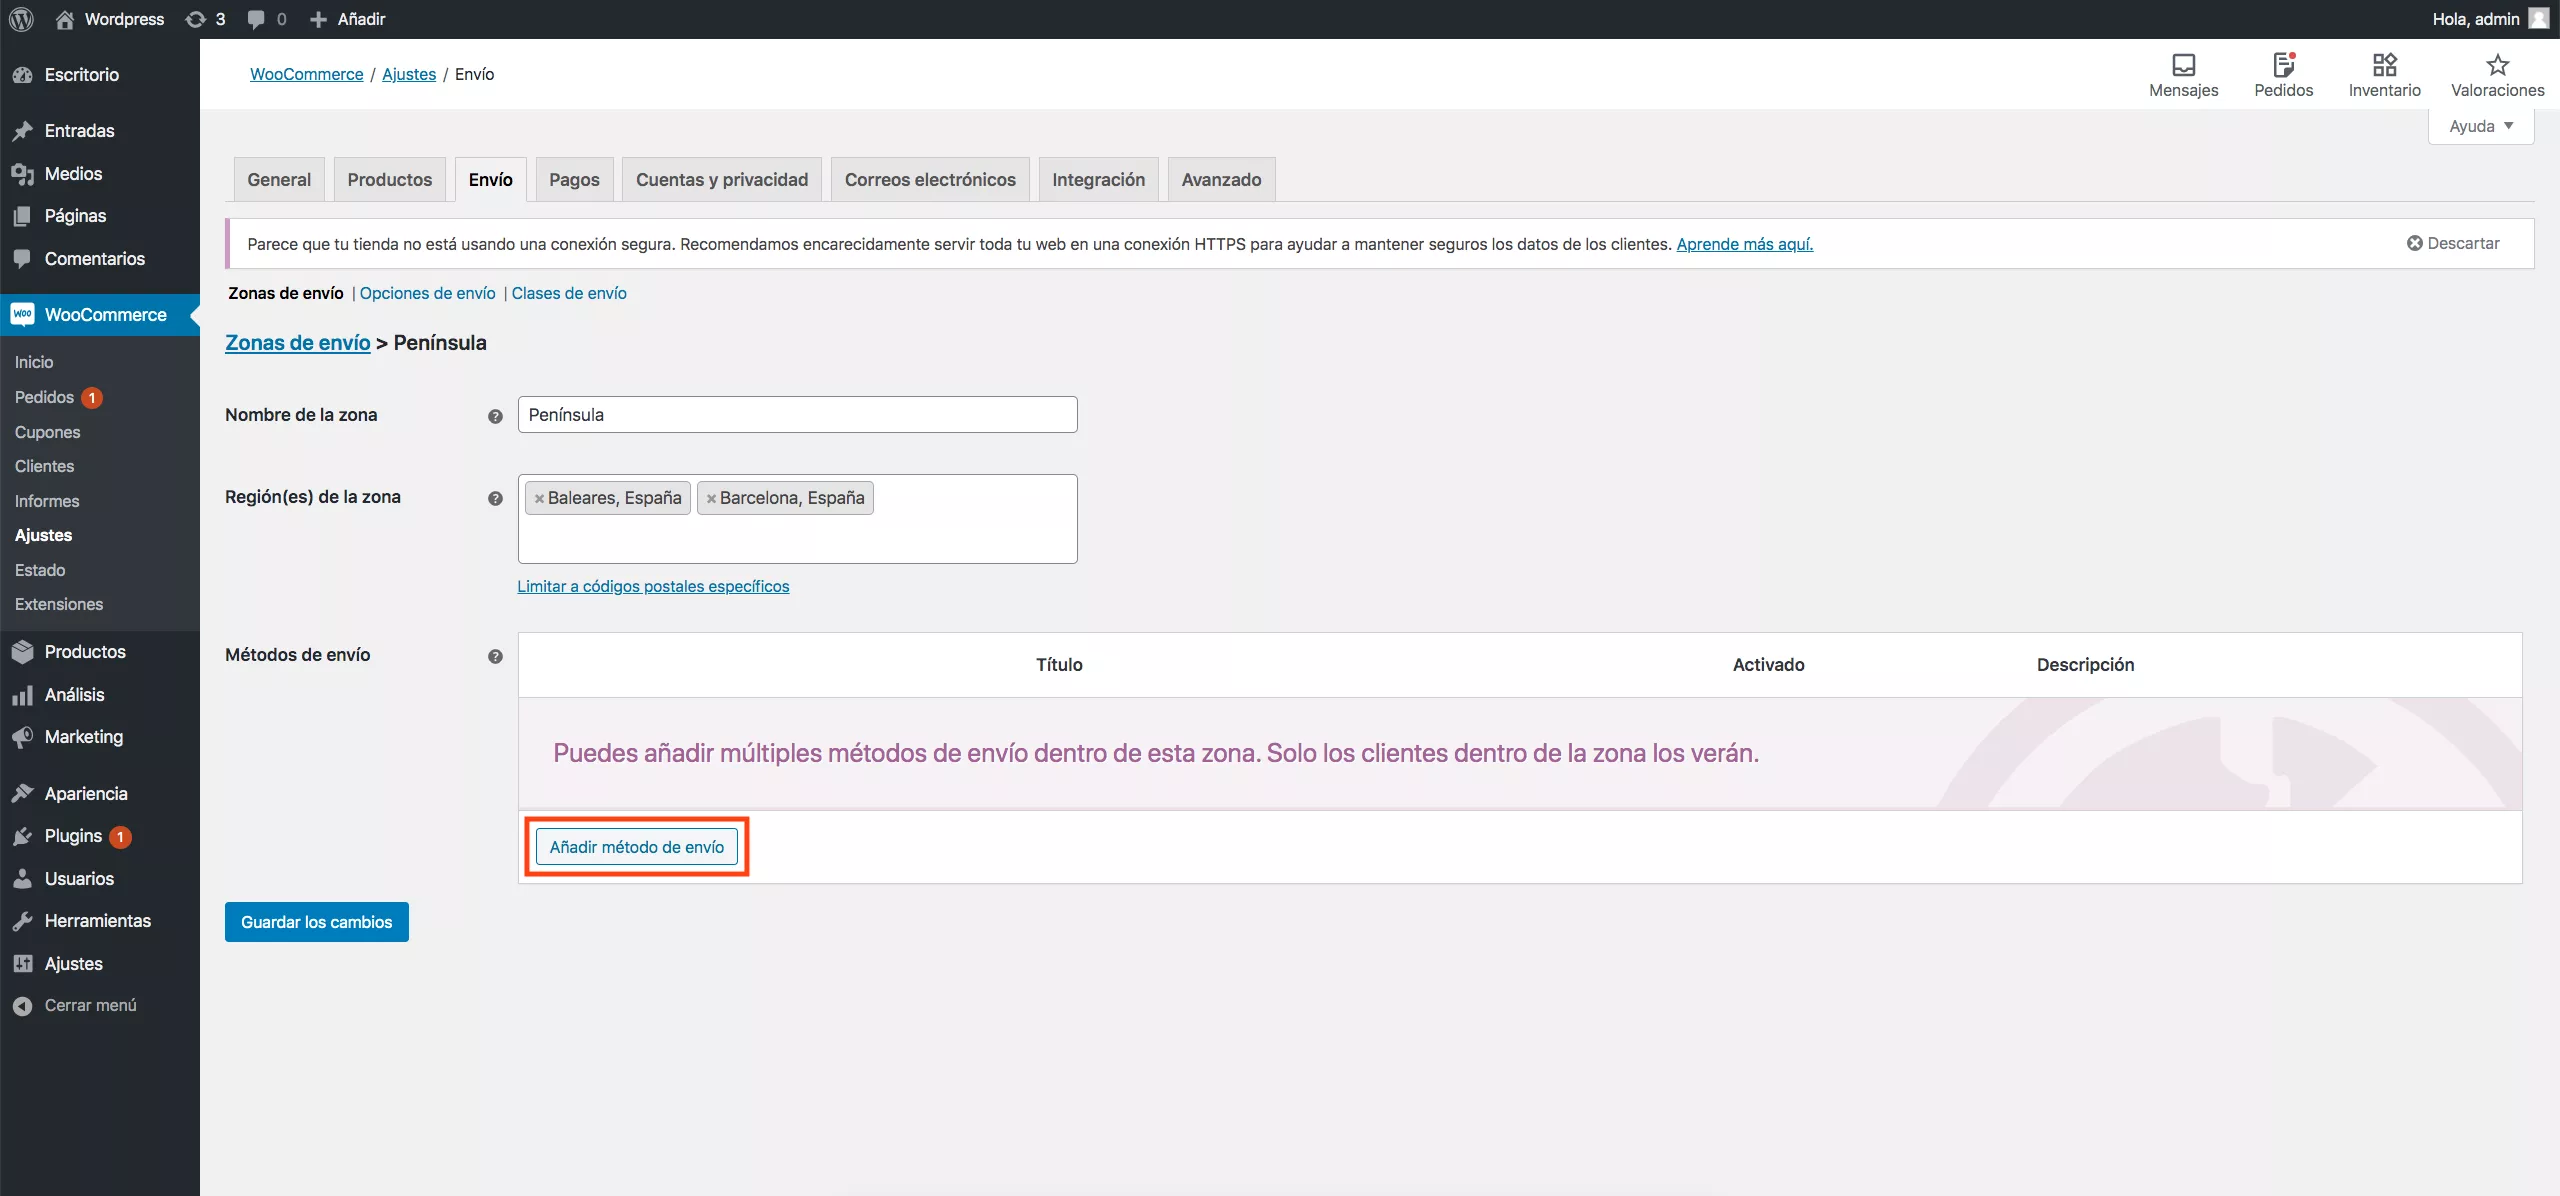Click Ajustes breadcrumb link
The height and width of the screenshot is (1196, 2560).
point(409,74)
